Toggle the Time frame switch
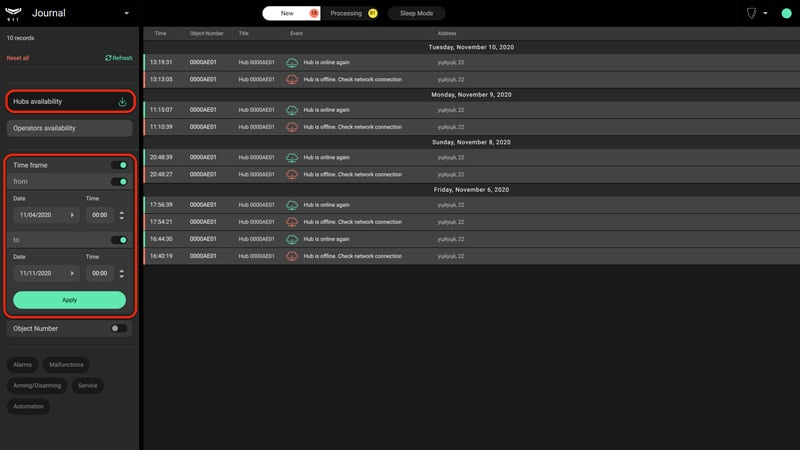The image size is (800, 450). [119, 165]
